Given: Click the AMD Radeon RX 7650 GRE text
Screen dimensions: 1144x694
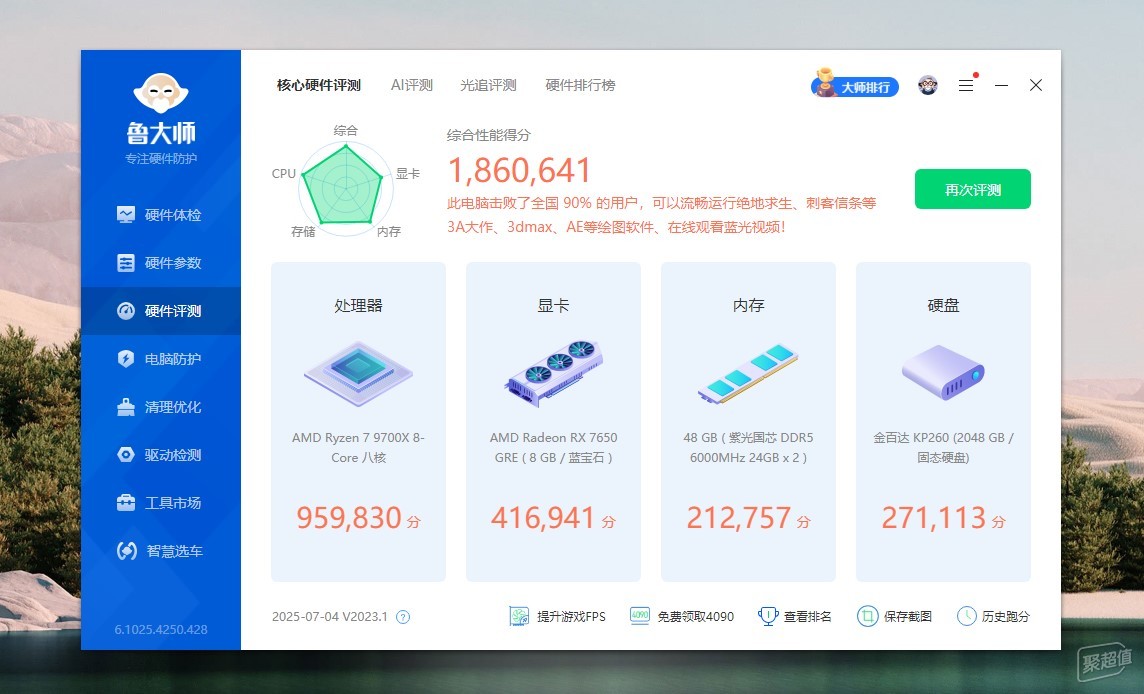Looking at the screenshot, I should [553, 447].
